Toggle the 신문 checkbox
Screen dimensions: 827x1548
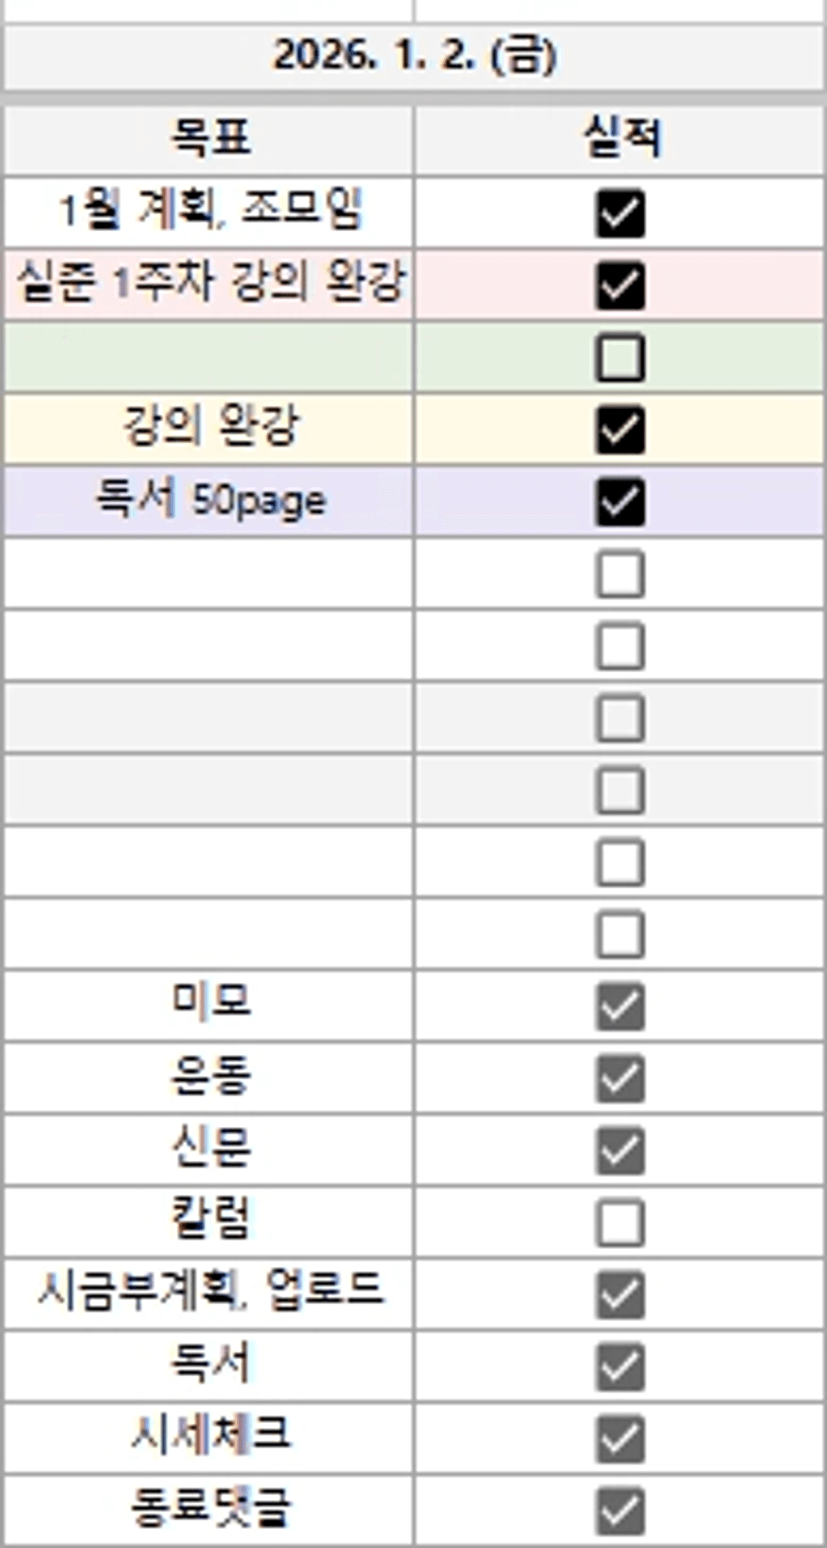(x=620, y=1150)
